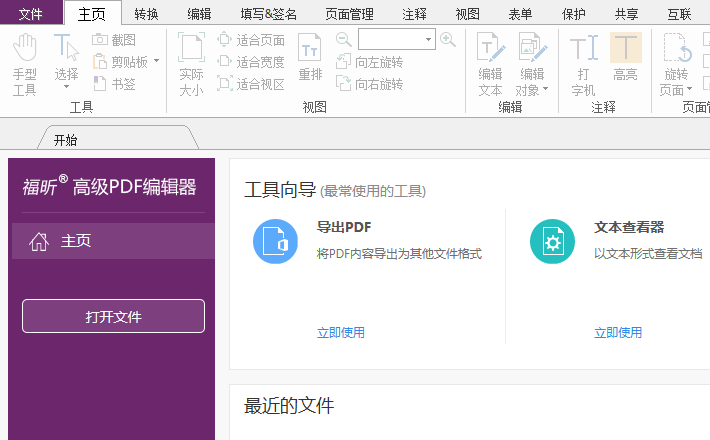Viewport: 710px width, 440px height.
Task: Click the Text Viewer (文本查看器) title
Action: coord(629,227)
